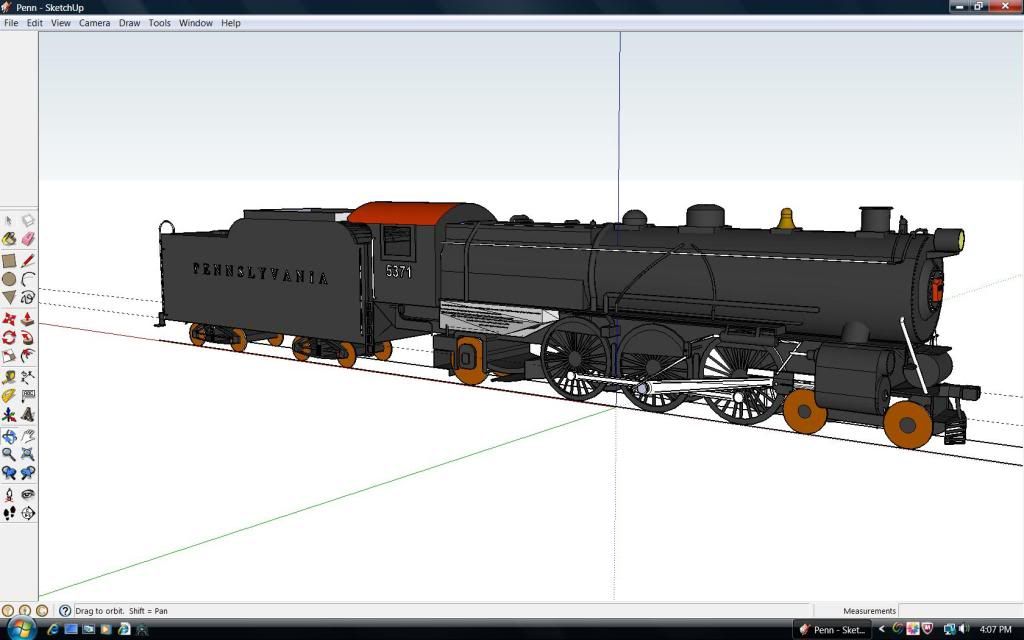
Task: Select the 3D Text tool
Action: 27,414
